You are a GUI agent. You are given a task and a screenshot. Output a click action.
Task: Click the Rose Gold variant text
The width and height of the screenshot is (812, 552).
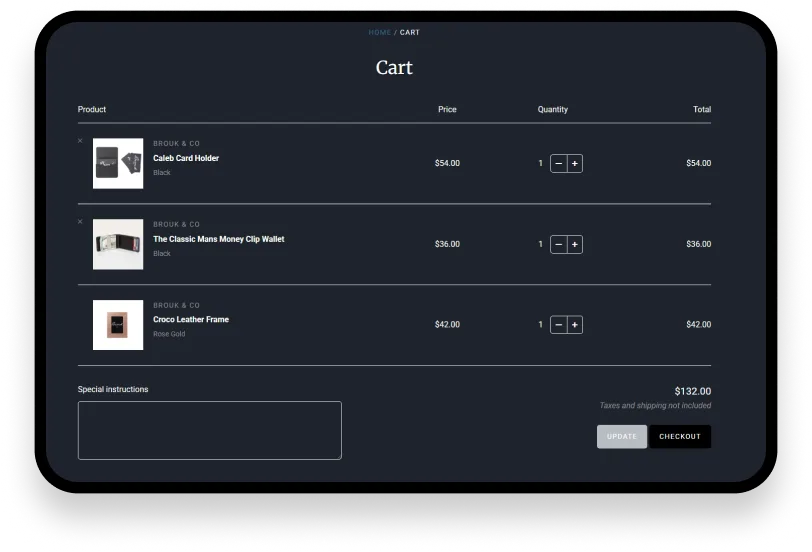pyautogui.click(x=169, y=334)
